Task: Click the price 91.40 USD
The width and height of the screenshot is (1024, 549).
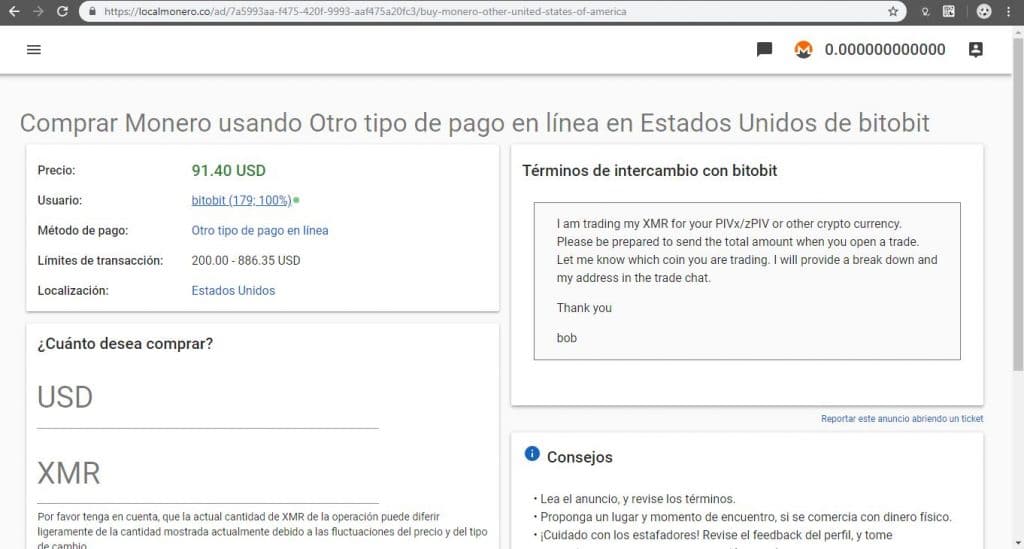Action: [x=228, y=170]
